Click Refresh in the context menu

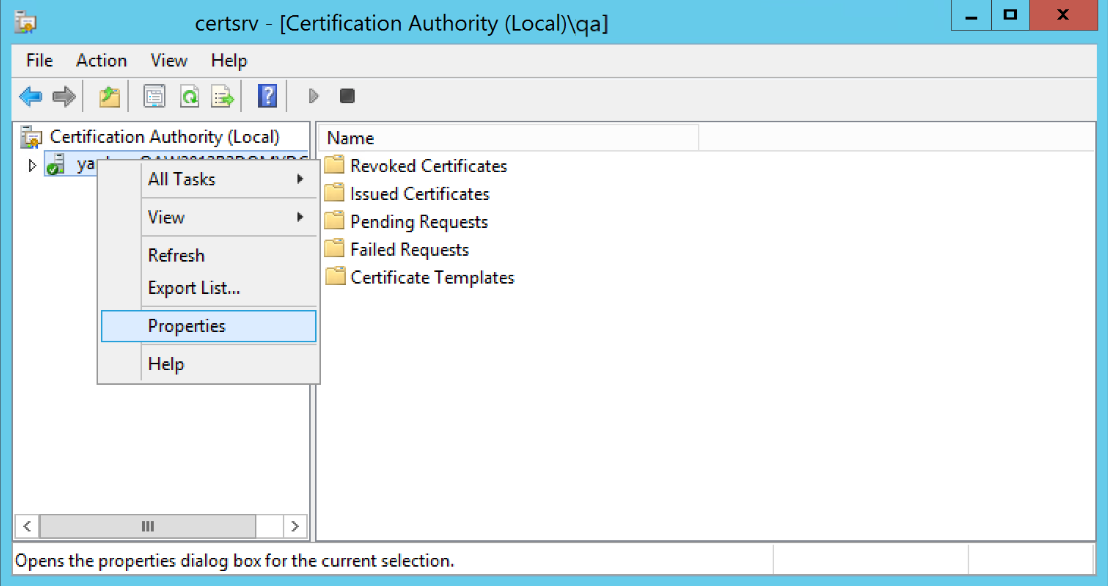(x=176, y=255)
